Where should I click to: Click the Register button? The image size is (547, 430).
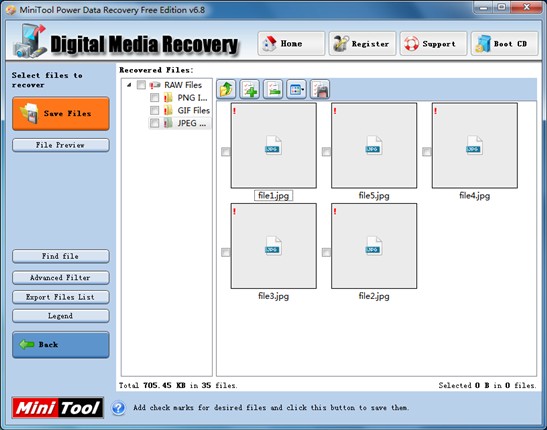[362, 44]
